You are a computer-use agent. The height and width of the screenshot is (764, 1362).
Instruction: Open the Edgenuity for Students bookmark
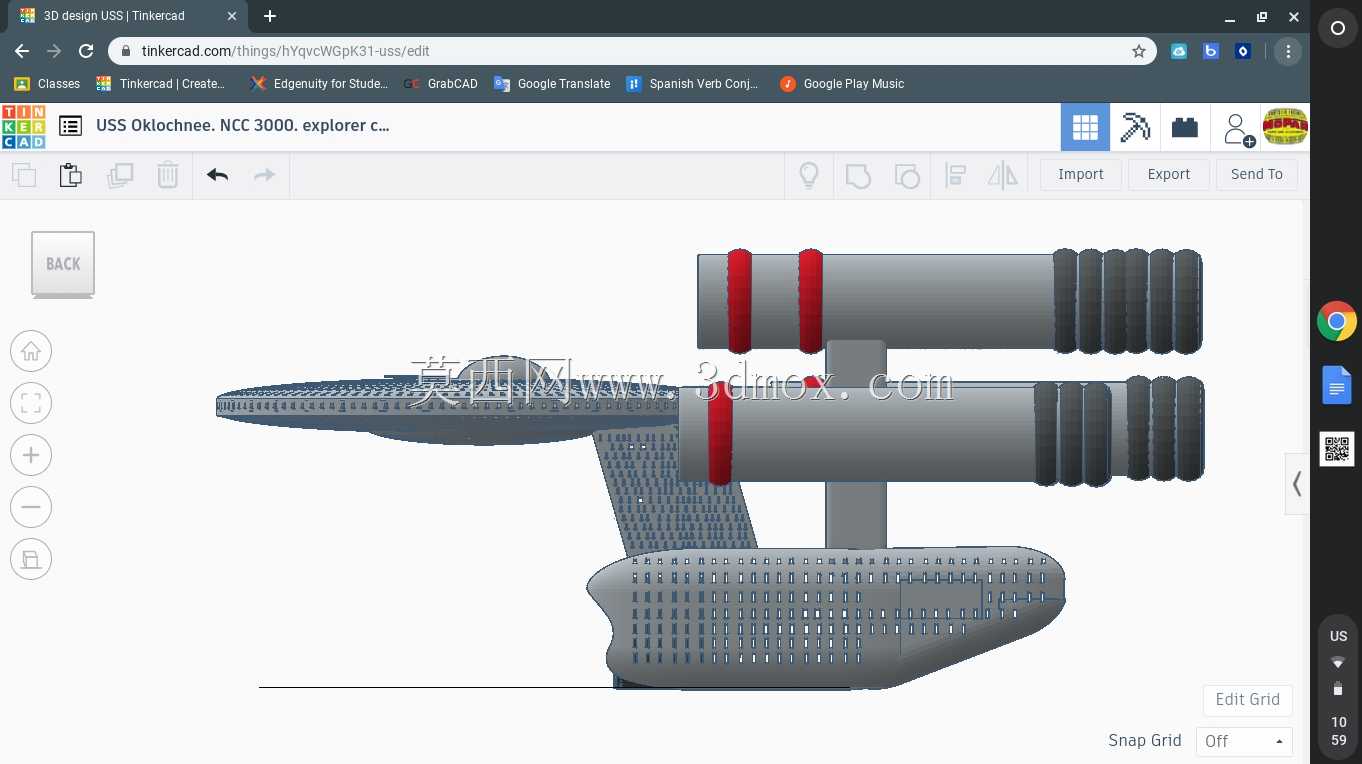point(319,84)
